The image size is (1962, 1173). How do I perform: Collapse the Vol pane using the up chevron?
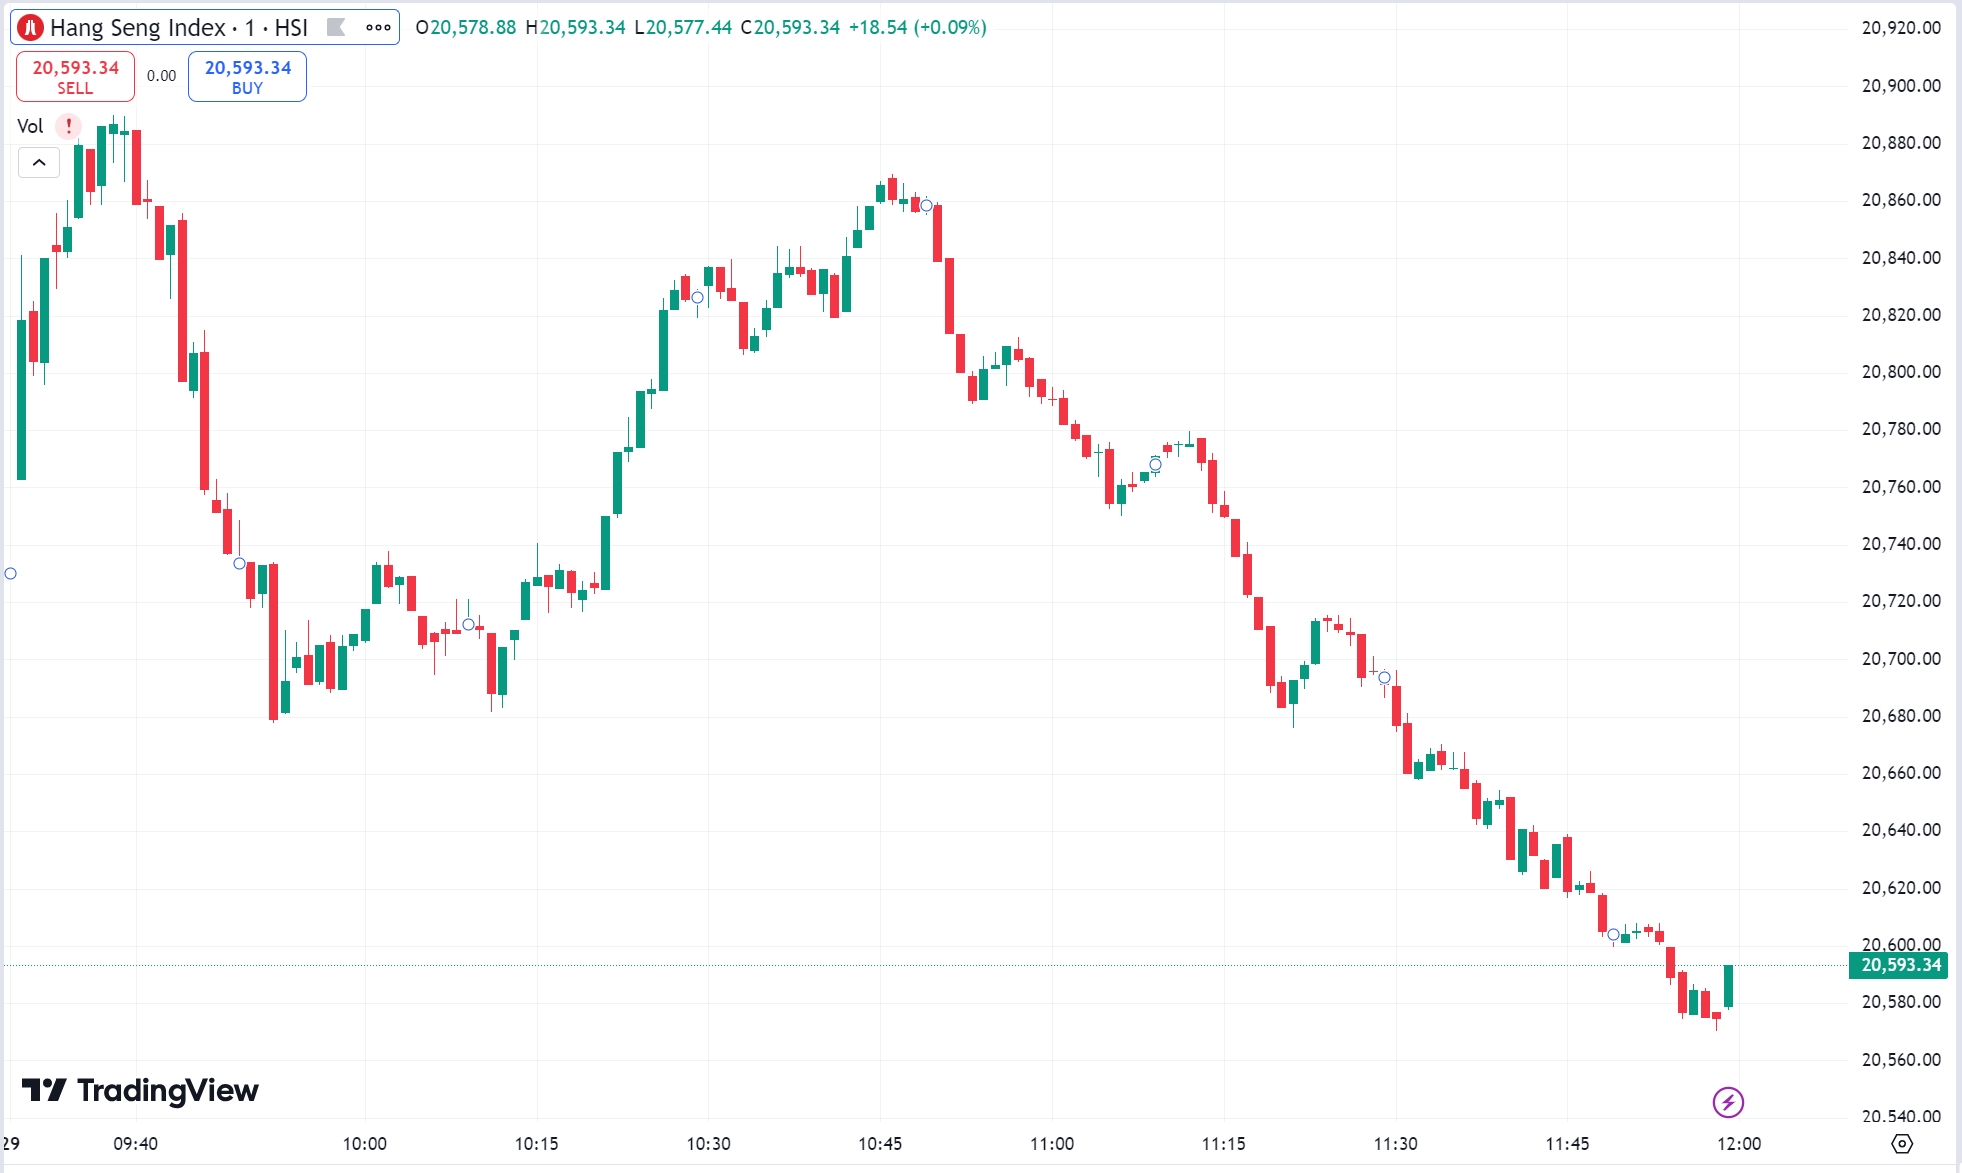click(x=38, y=162)
